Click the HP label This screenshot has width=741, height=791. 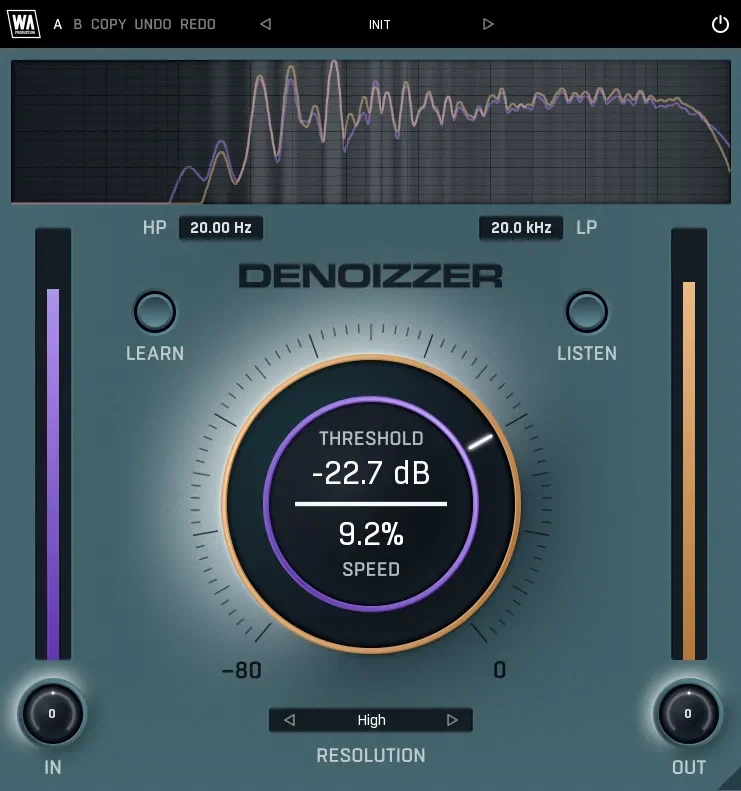coord(154,228)
